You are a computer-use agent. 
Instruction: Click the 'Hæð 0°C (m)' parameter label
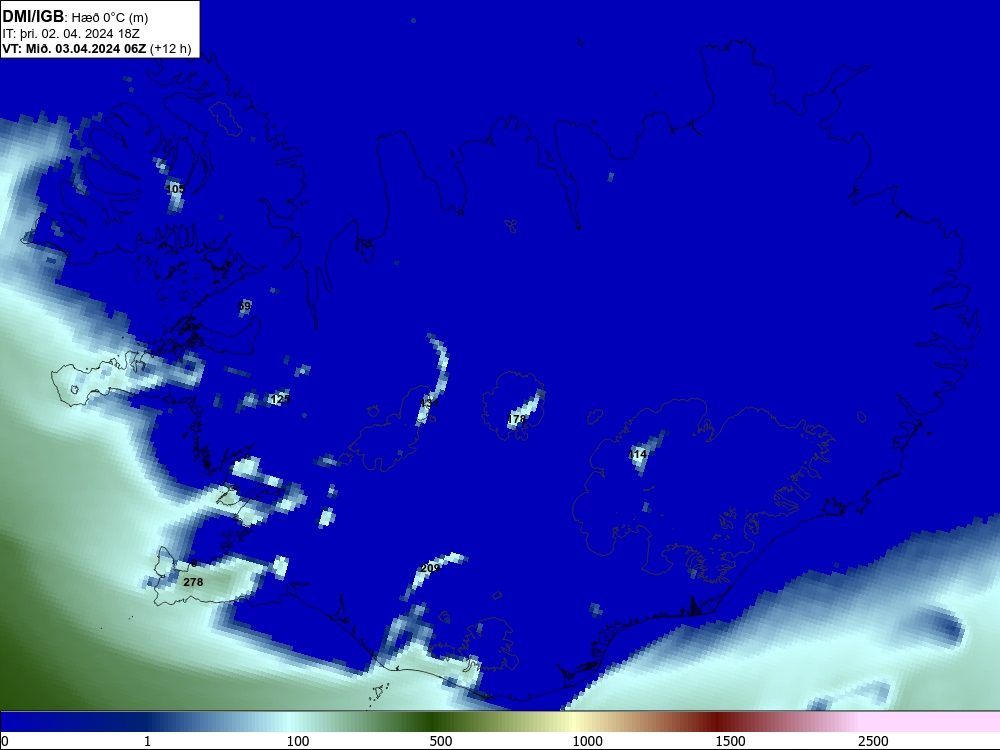(109, 18)
